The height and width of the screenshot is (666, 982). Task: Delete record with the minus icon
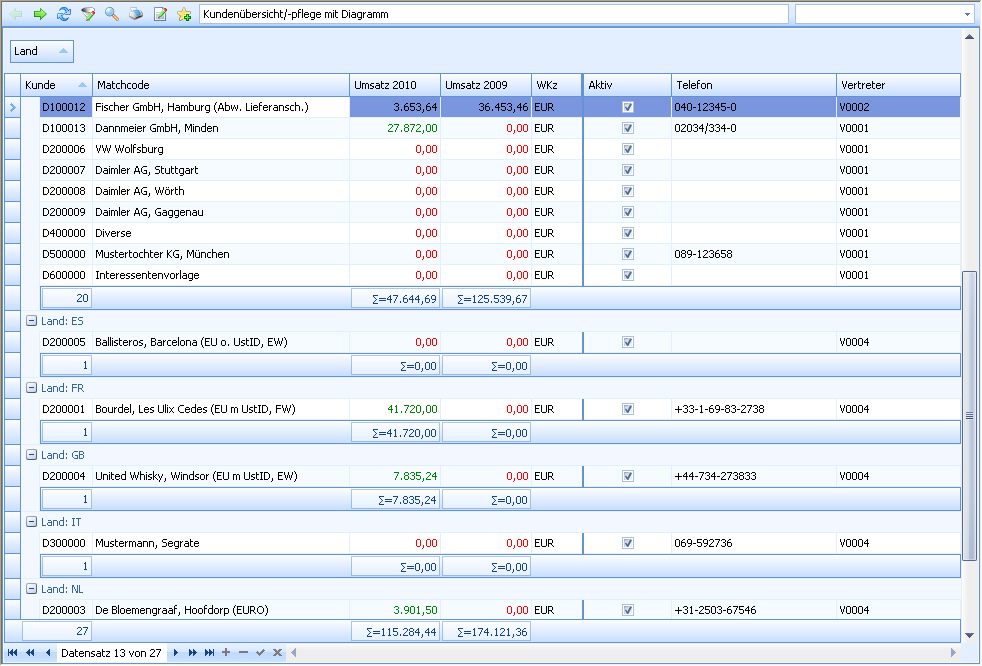[244, 653]
